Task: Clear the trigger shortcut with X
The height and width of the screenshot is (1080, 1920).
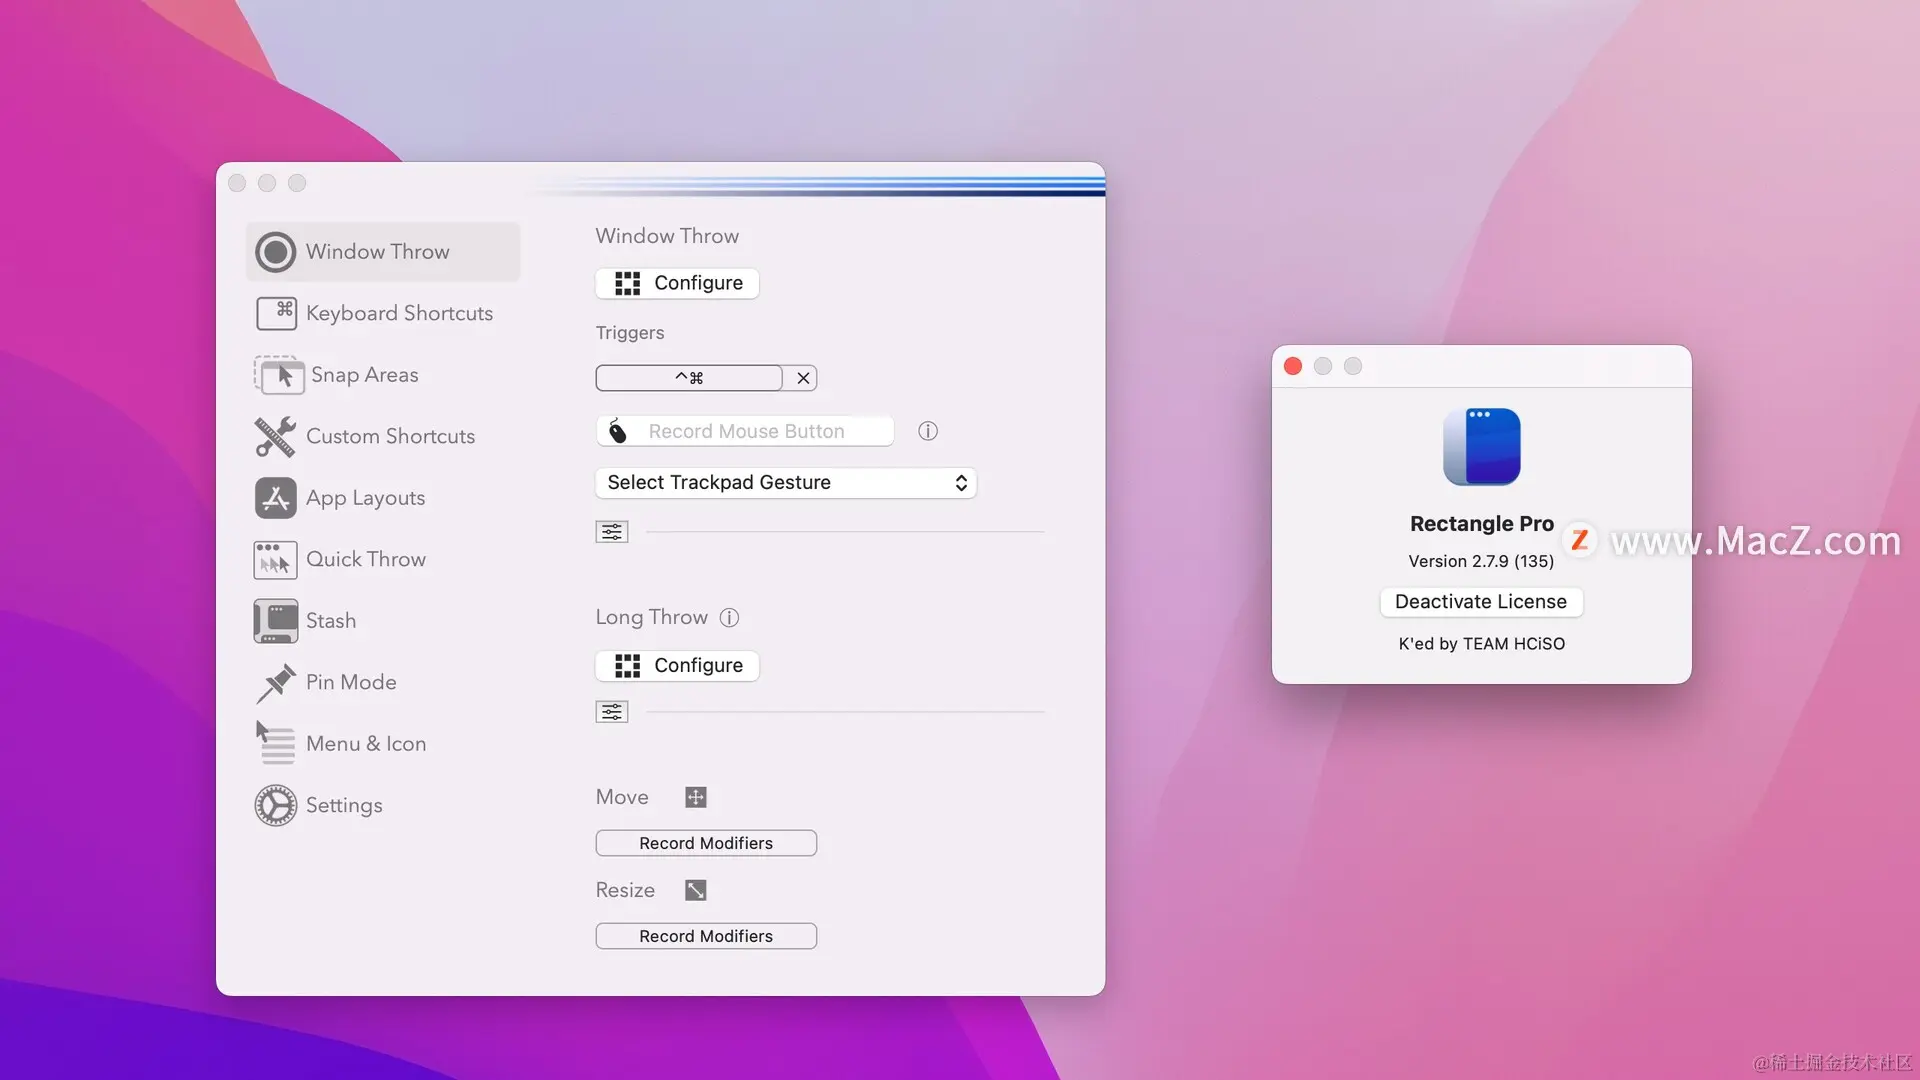Action: tap(802, 378)
